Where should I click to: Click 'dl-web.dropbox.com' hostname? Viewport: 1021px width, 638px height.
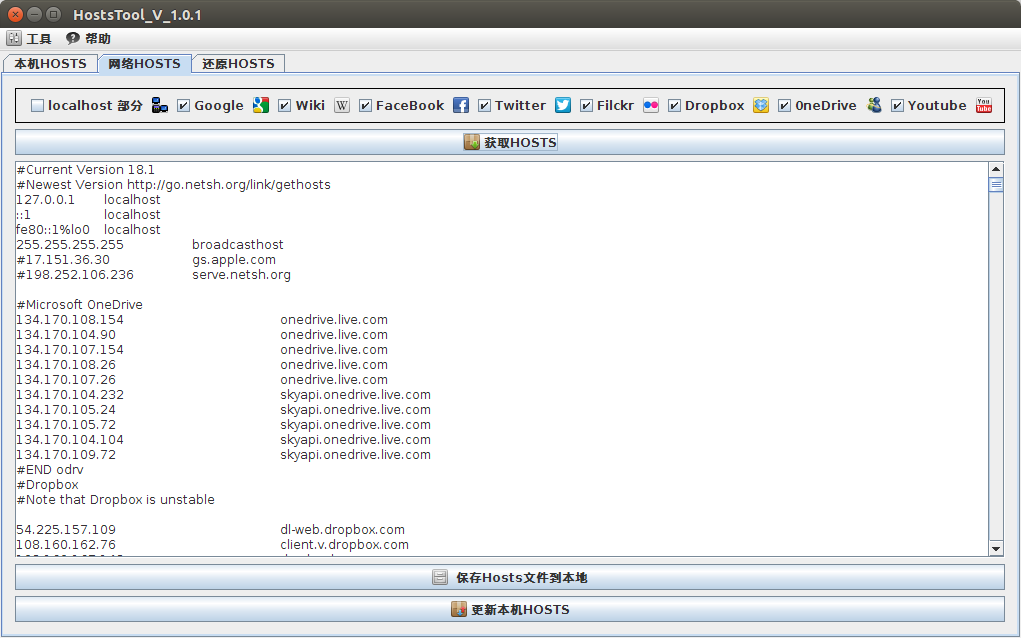click(343, 529)
